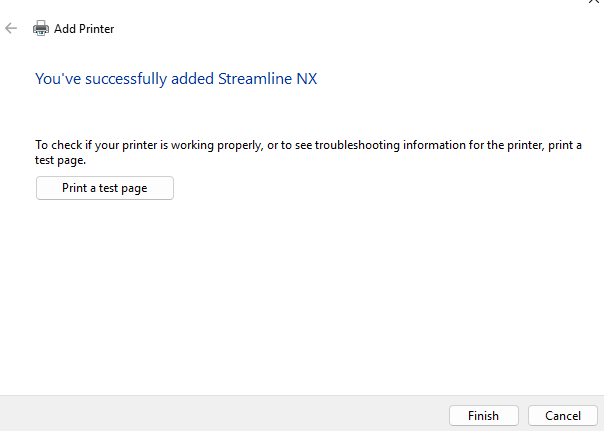Click the "Add Printer" window title text
604x431 pixels.
[84, 29]
